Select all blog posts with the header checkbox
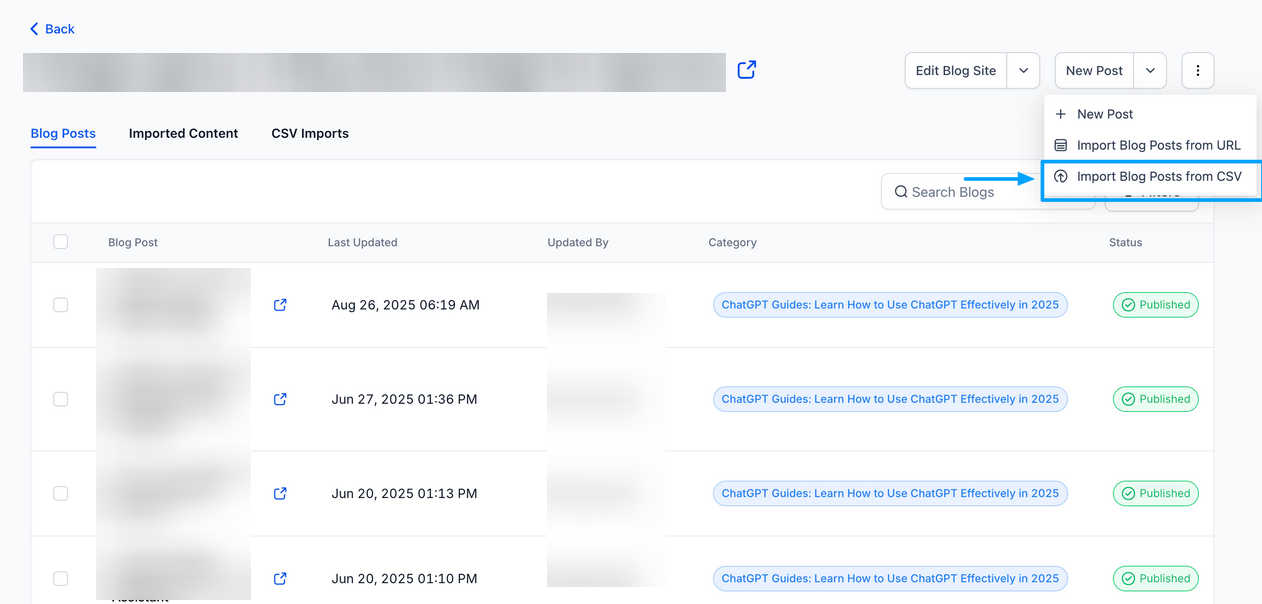This screenshot has height=604, width=1262. pyautogui.click(x=61, y=242)
